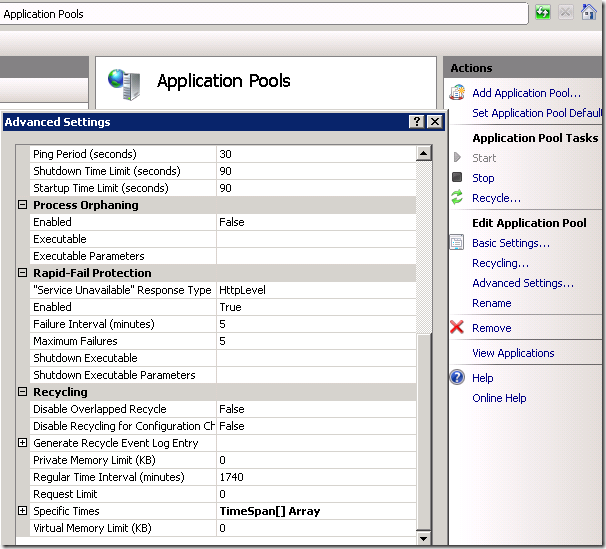Click scrollbar up arrow in settings list
This screenshot has height=549, width=606.
coord(424,153)
